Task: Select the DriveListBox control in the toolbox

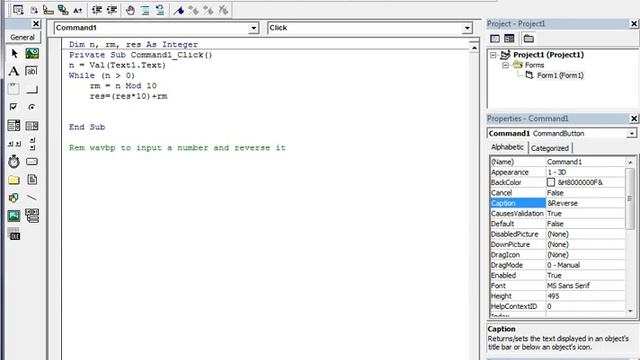Action: pos(32,162)
